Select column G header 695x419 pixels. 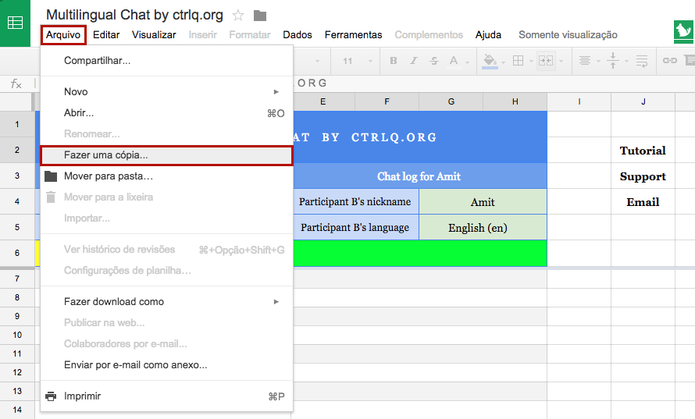point(451,102)
